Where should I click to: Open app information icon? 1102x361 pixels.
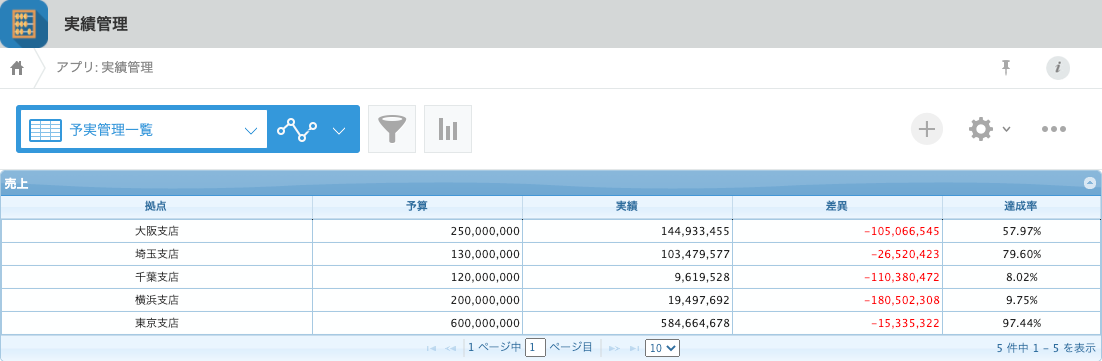click(1058, 68)
